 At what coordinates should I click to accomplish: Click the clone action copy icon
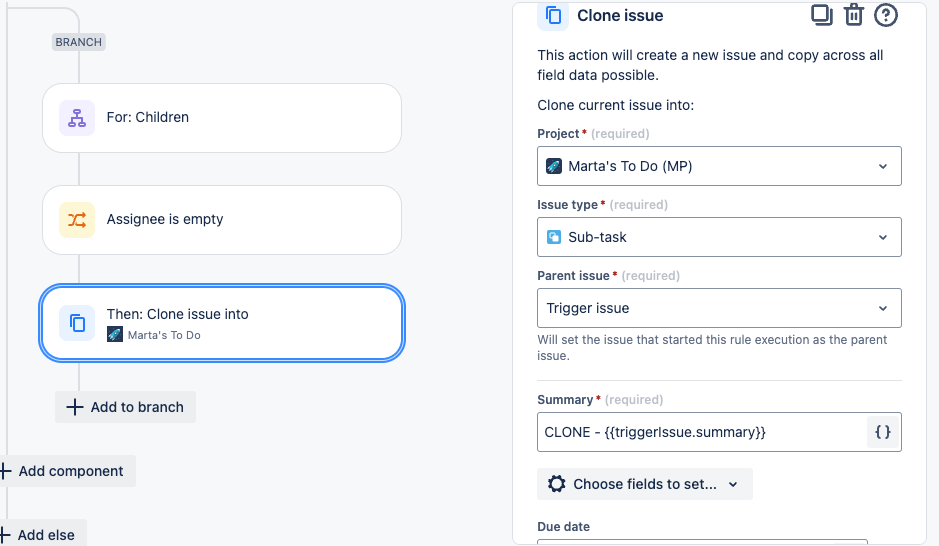click(x=77, y=323)
